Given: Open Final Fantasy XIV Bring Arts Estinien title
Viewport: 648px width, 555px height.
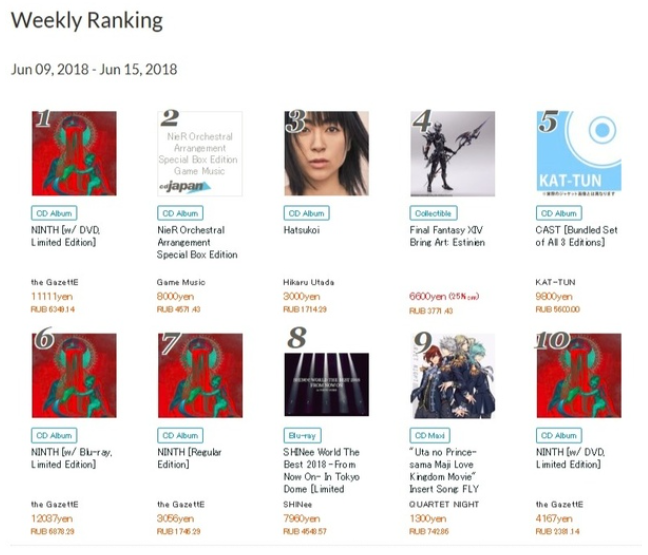Looking at the screenshot, I should coord(447,236).
